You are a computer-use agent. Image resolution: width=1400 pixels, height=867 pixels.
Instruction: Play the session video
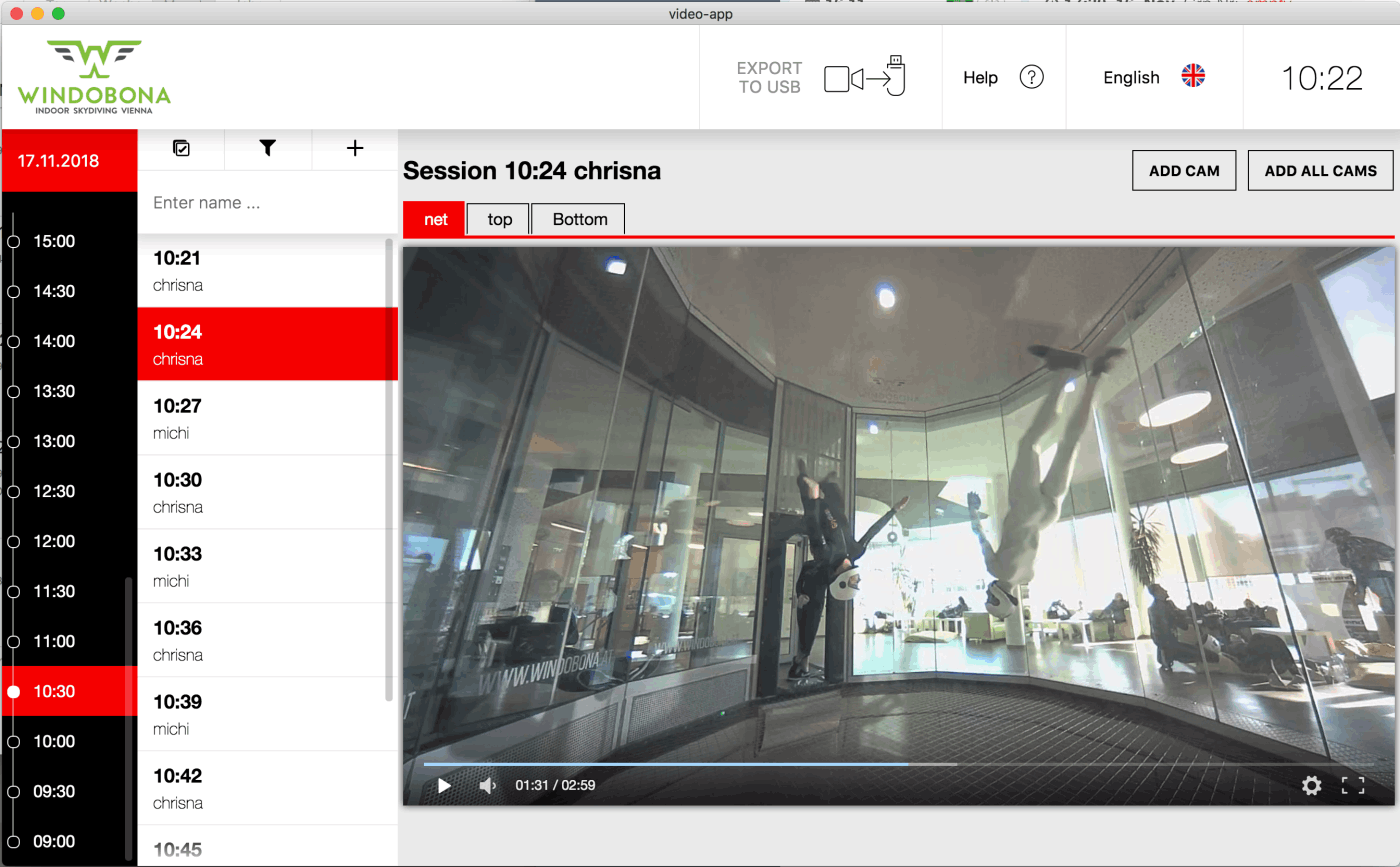444,786
